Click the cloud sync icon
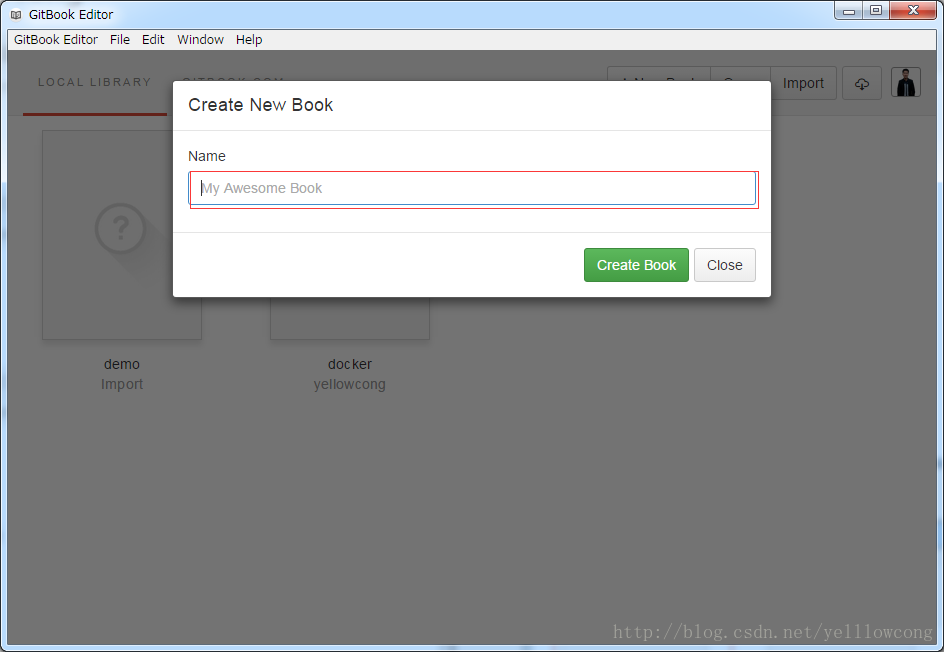The width and height of the screenshot is (944, 652). click(x=862, y=83)
